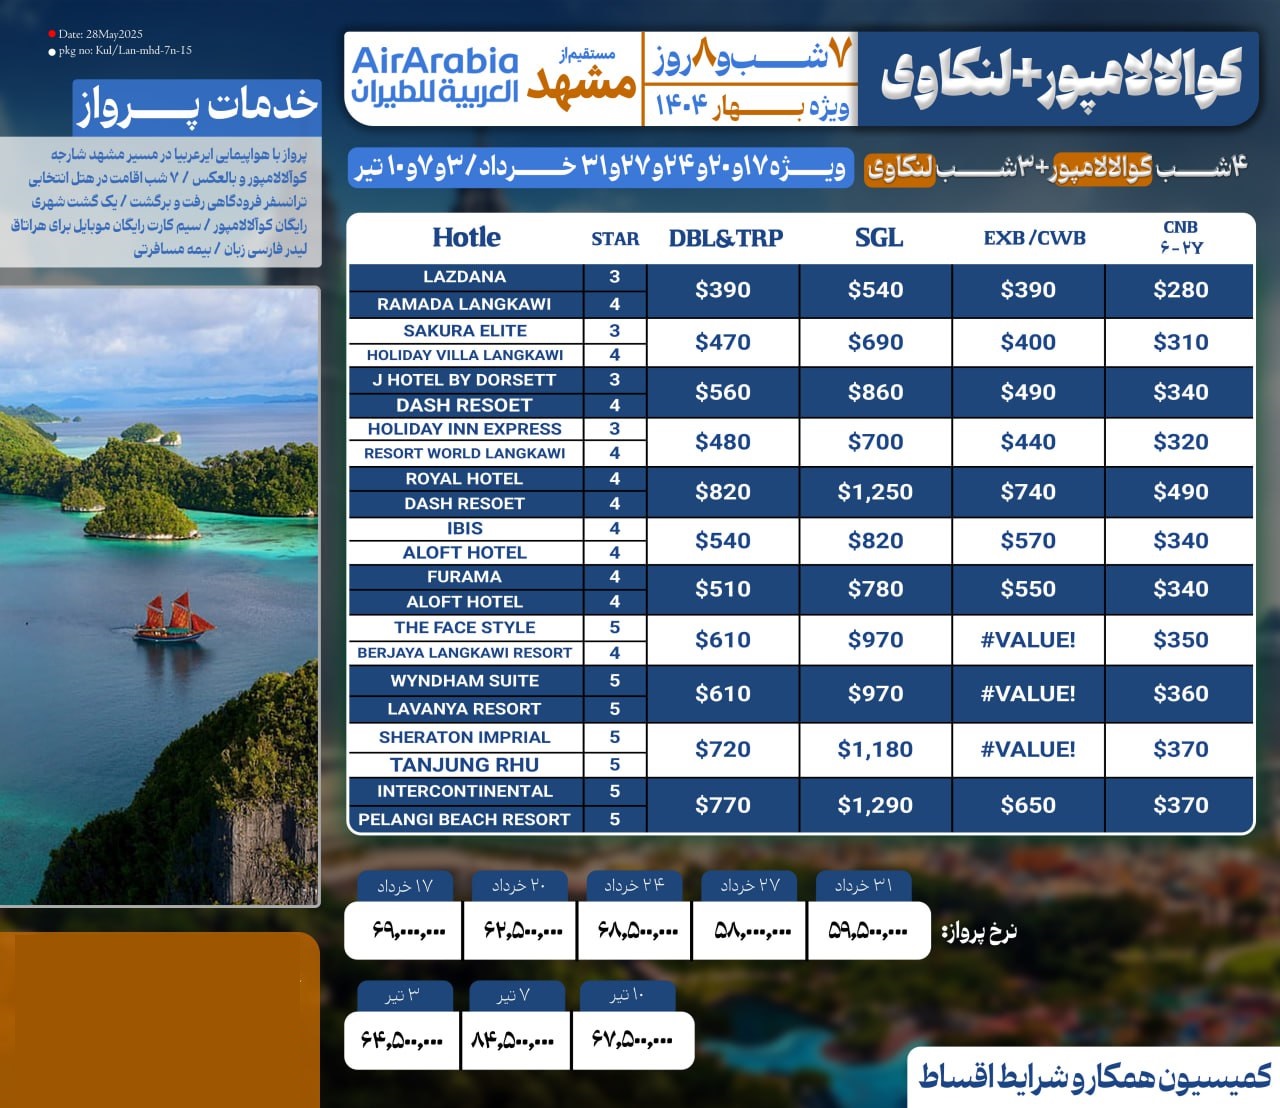Click the 'SGL' column header
Viewport: 1280px width, 1108px height.
click(878, 238)
